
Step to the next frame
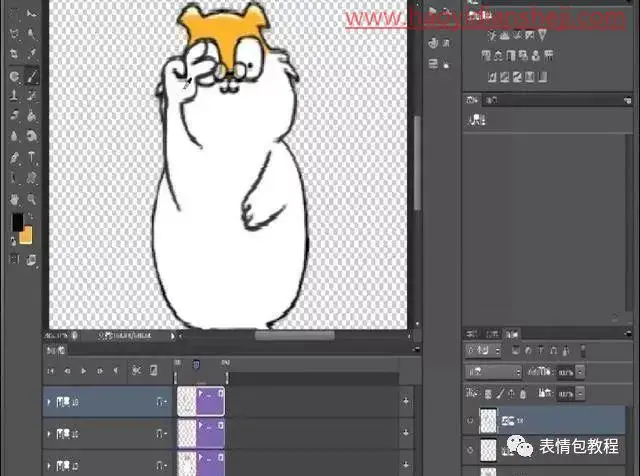(100, 371)
